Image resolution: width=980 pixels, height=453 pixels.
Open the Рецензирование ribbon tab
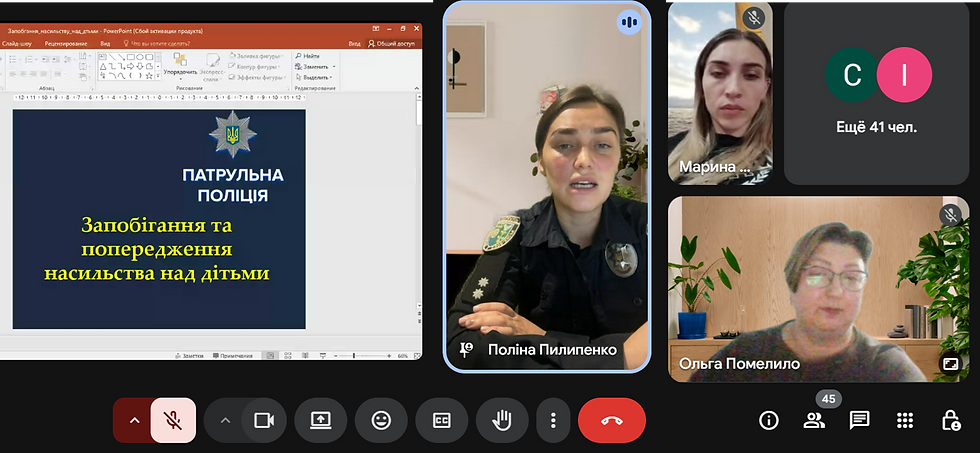click(x=67, y=44)
